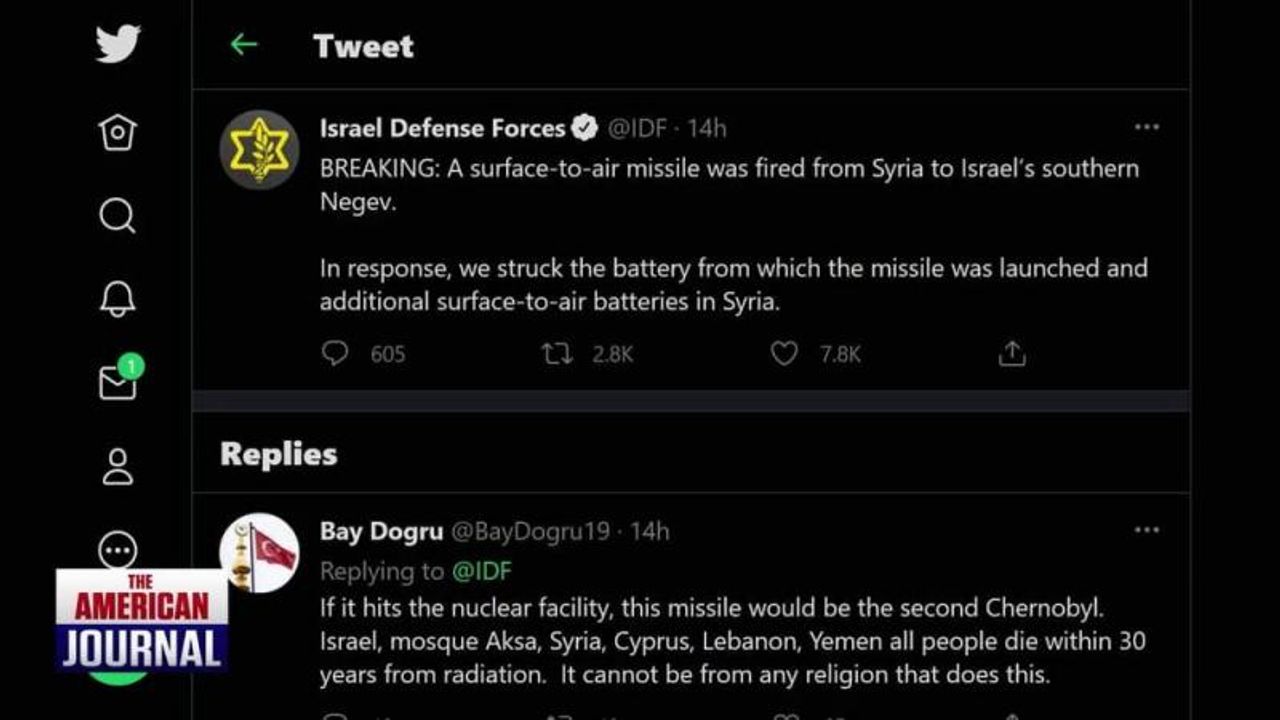Open the Notifications bell

point(118,298)
